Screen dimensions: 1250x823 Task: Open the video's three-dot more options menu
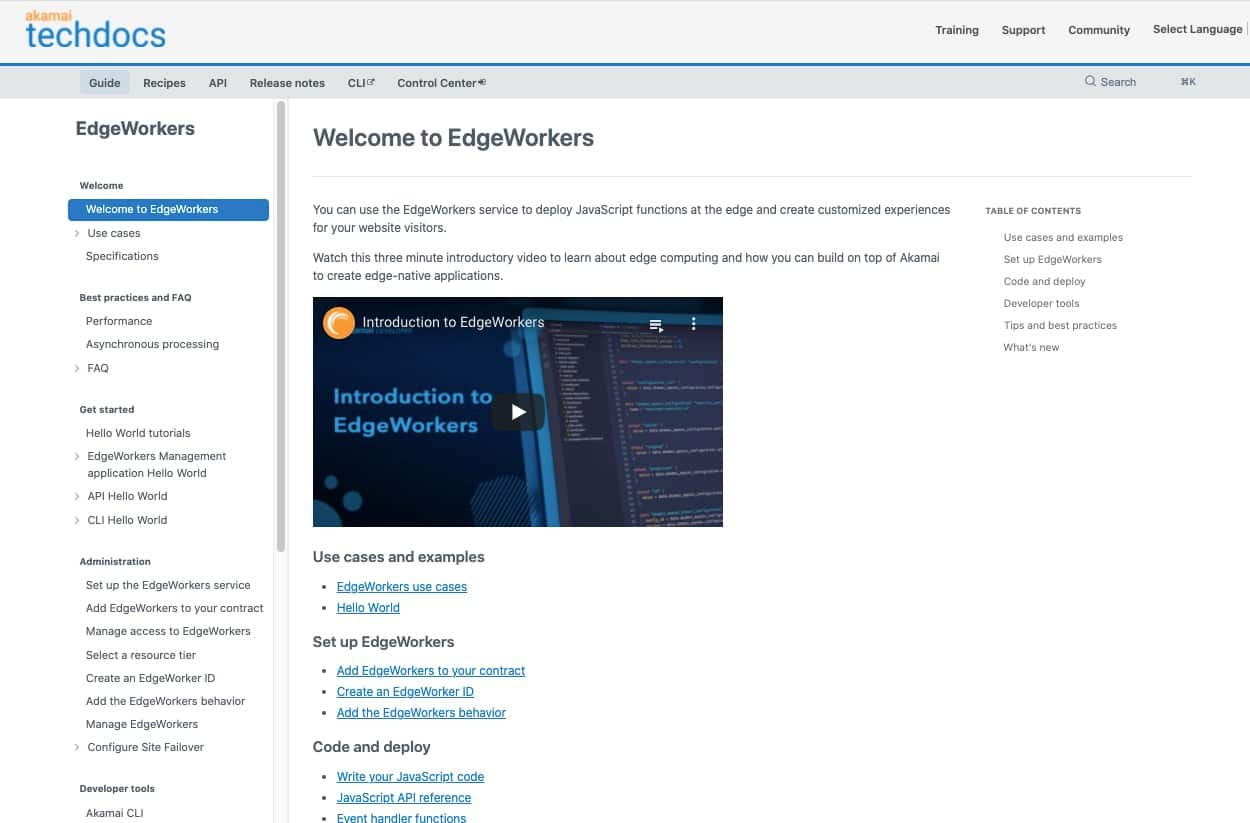click(694, 324)
